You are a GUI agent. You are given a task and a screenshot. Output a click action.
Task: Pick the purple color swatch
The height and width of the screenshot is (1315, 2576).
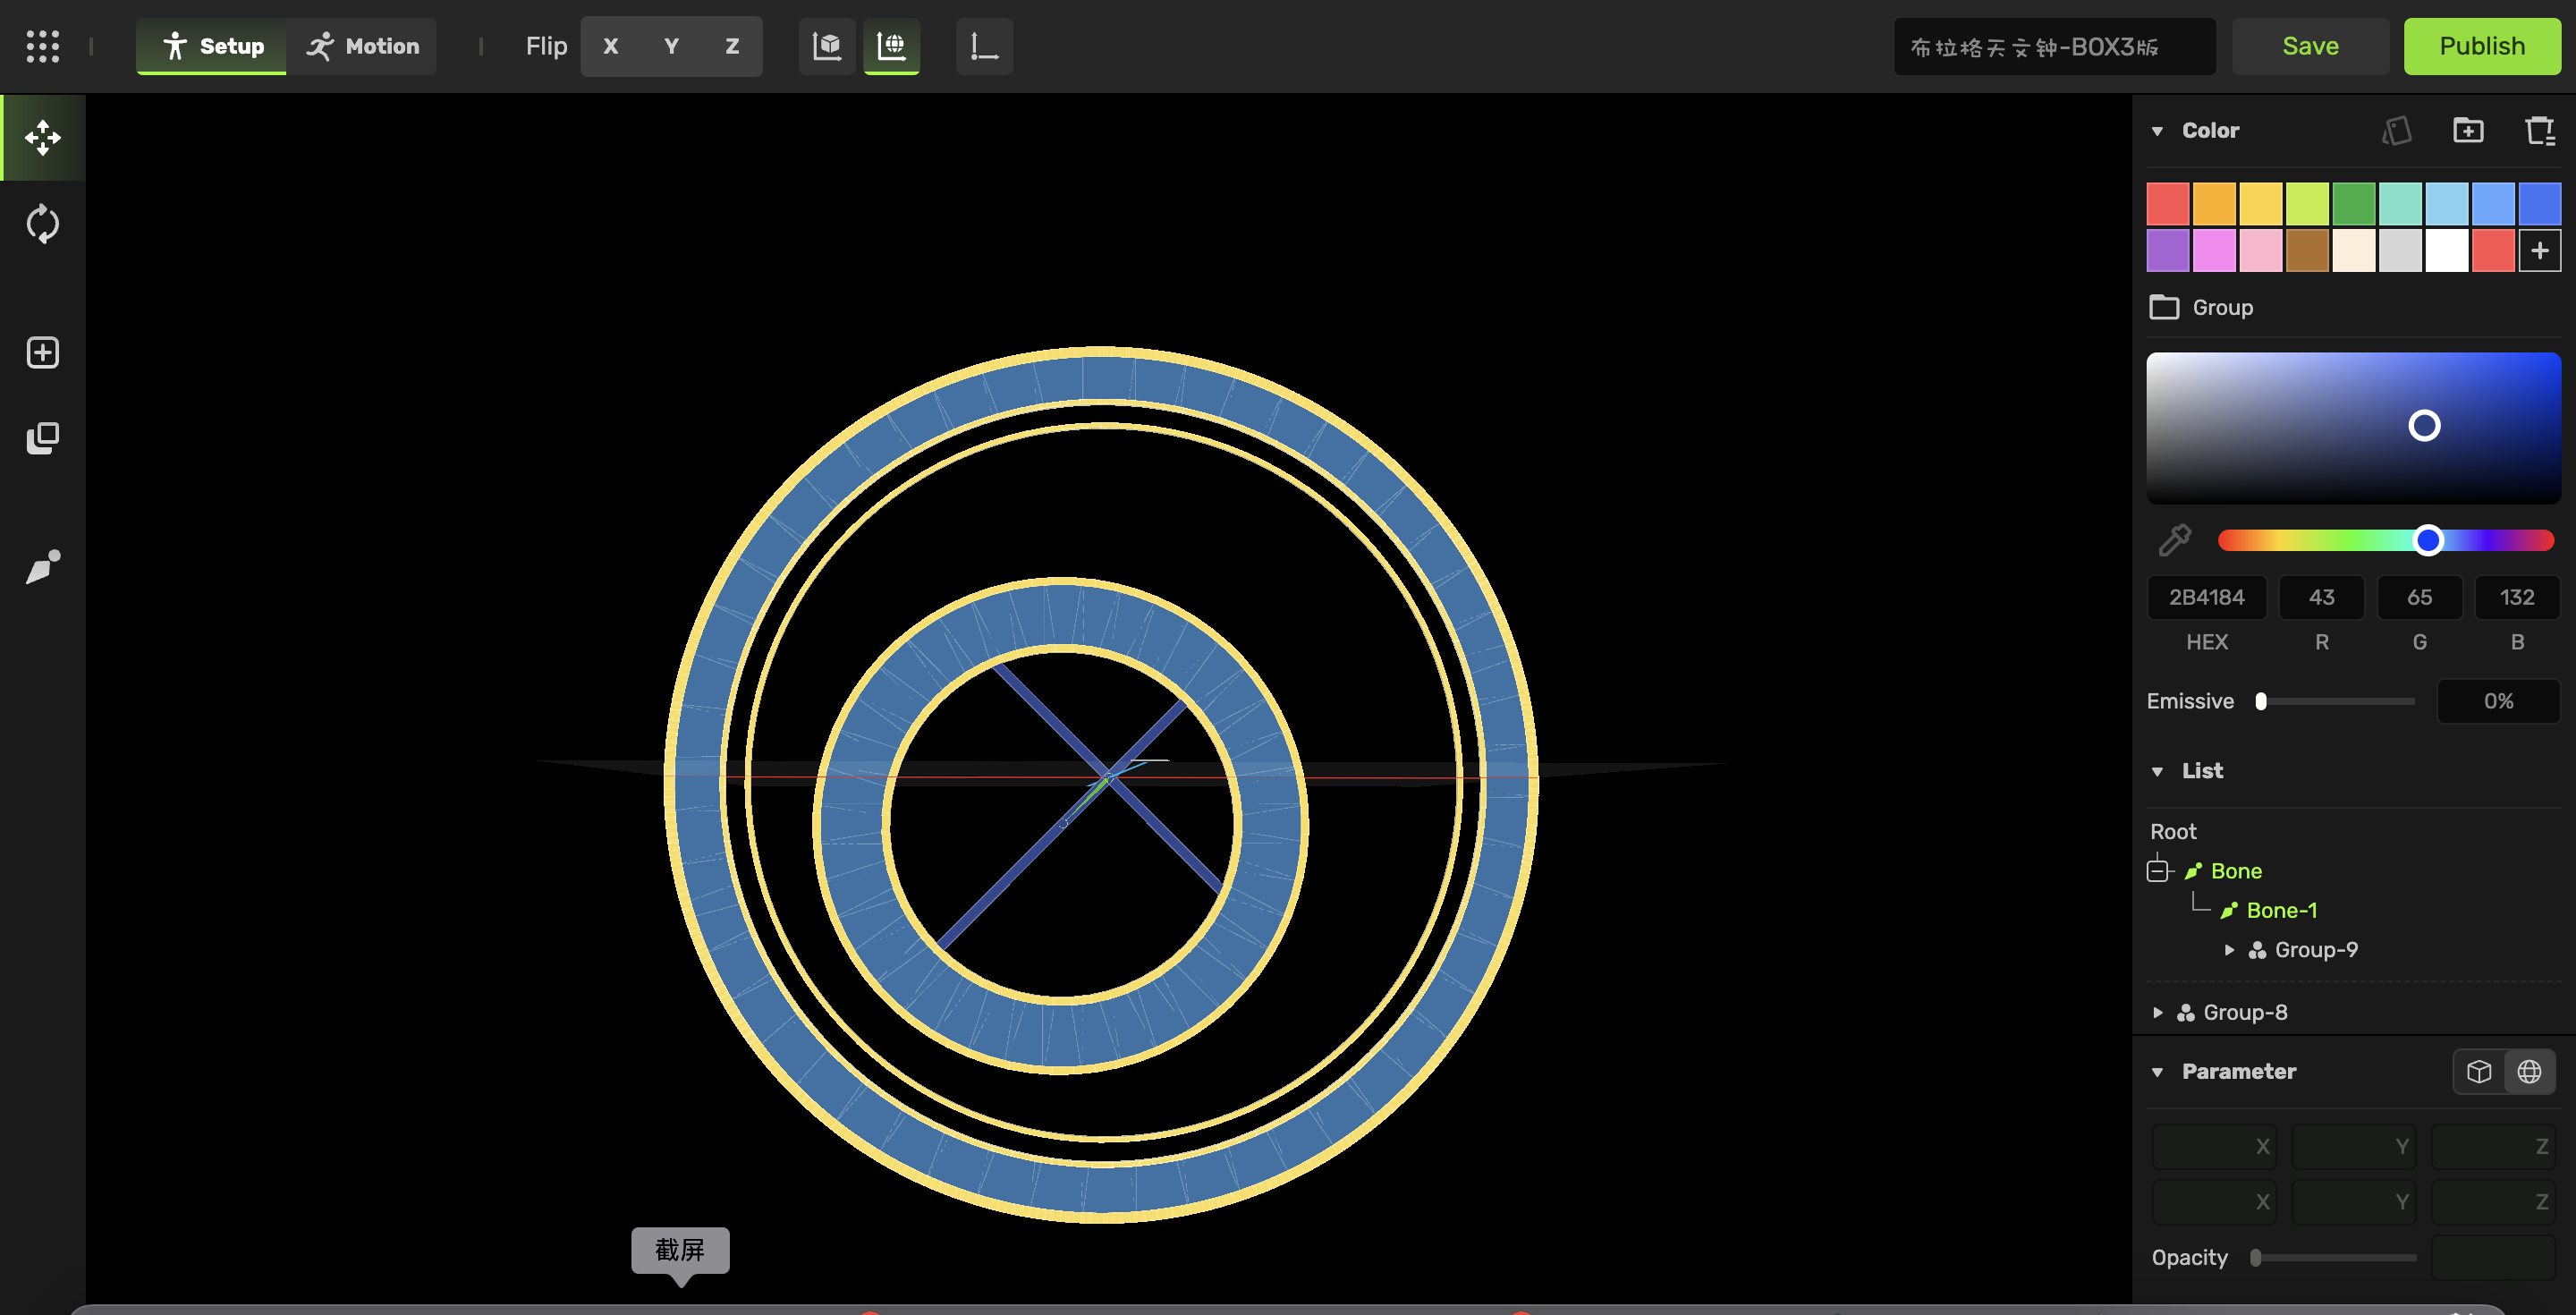2168,250
